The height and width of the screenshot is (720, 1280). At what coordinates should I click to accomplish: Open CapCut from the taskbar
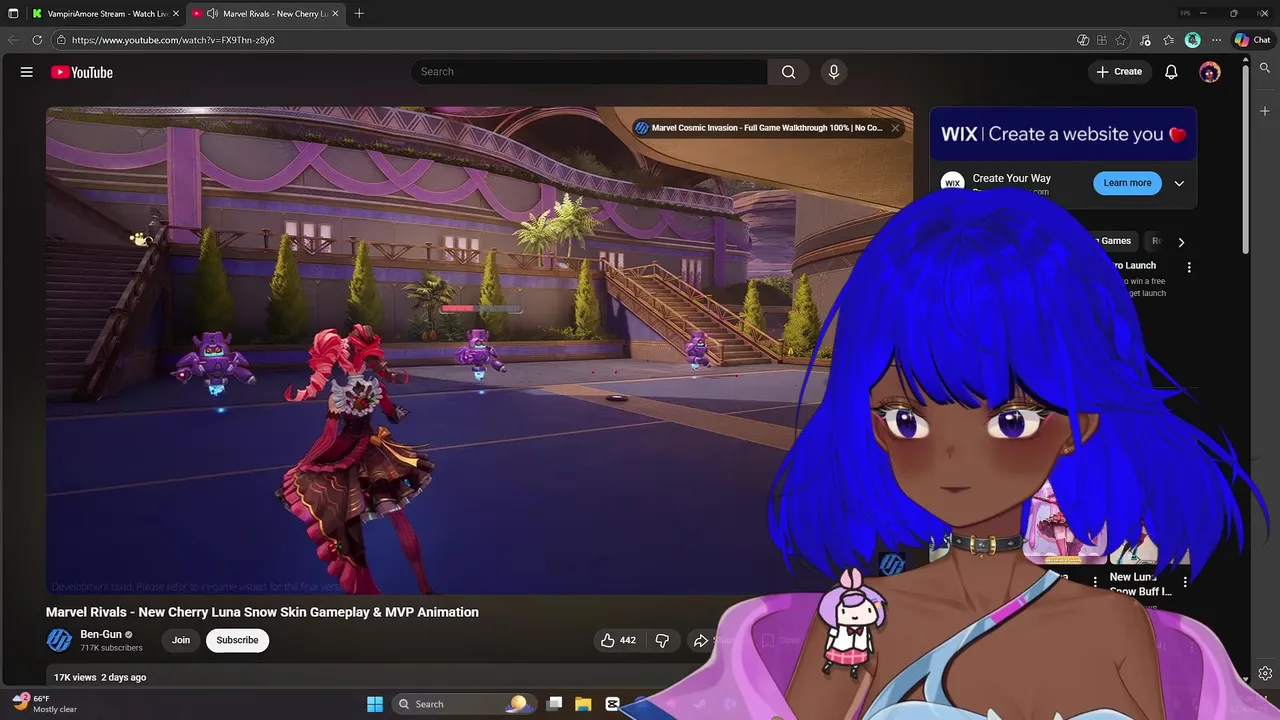pyautogui.click(x=613, y=704)
